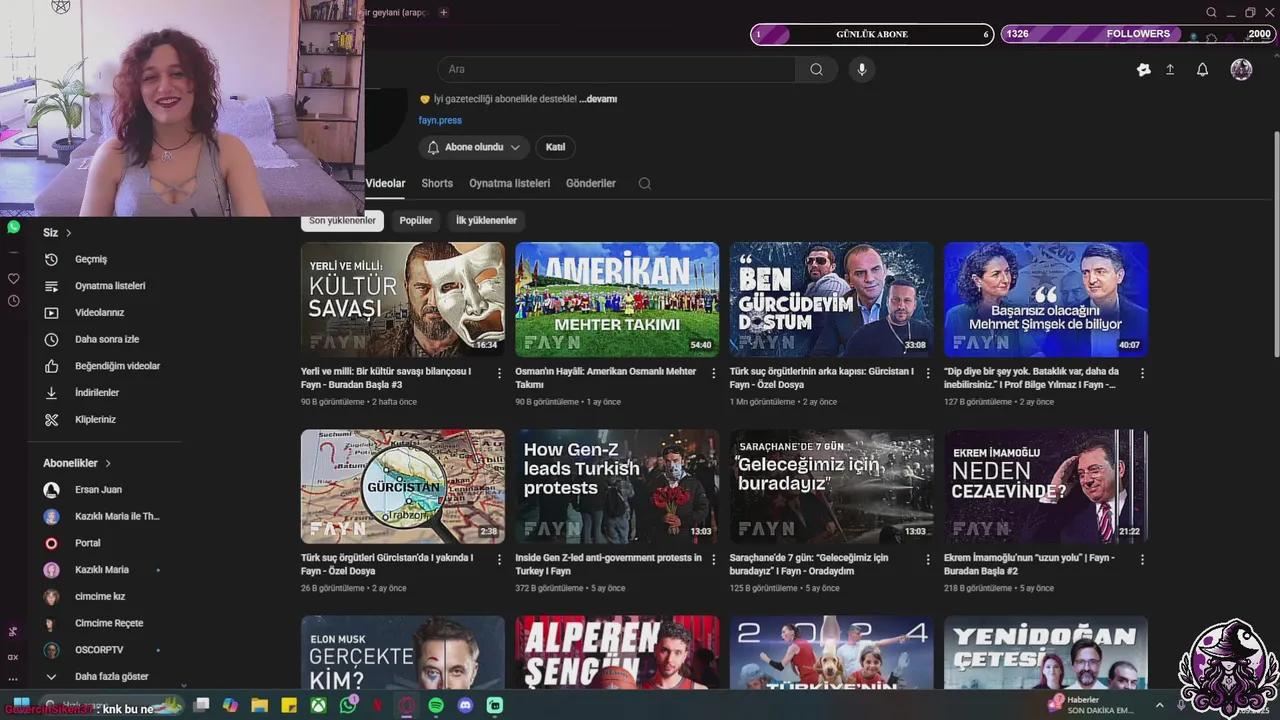
Task: Open OSCORPTV subscription channel
Action: tap(99, 650)
